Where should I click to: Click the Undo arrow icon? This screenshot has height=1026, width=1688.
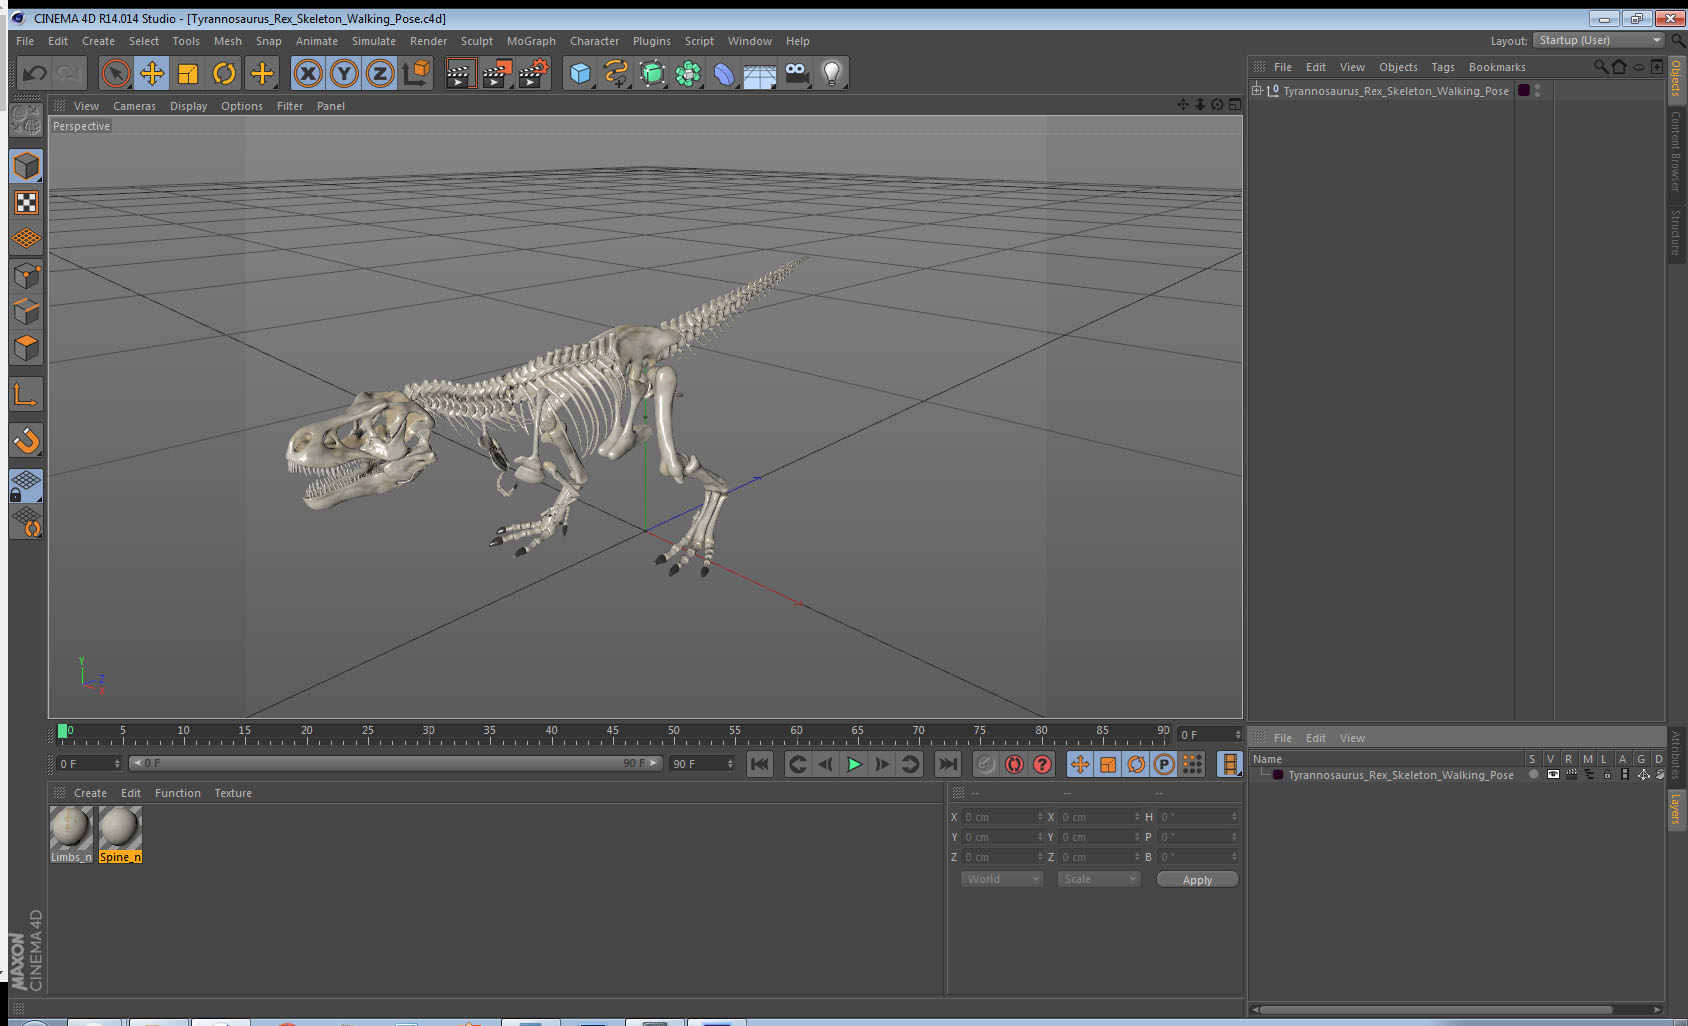(34, 73)
